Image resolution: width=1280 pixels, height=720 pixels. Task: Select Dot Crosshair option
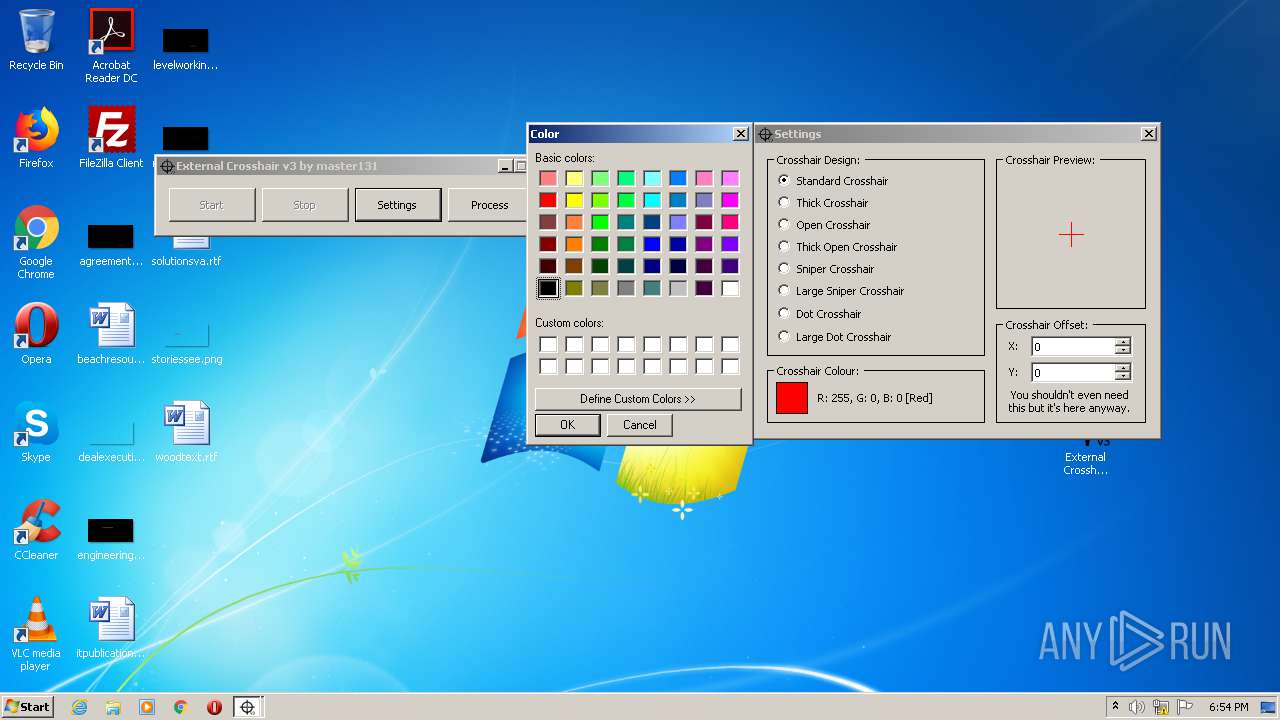pyautogui.click(x=820, y=314)
